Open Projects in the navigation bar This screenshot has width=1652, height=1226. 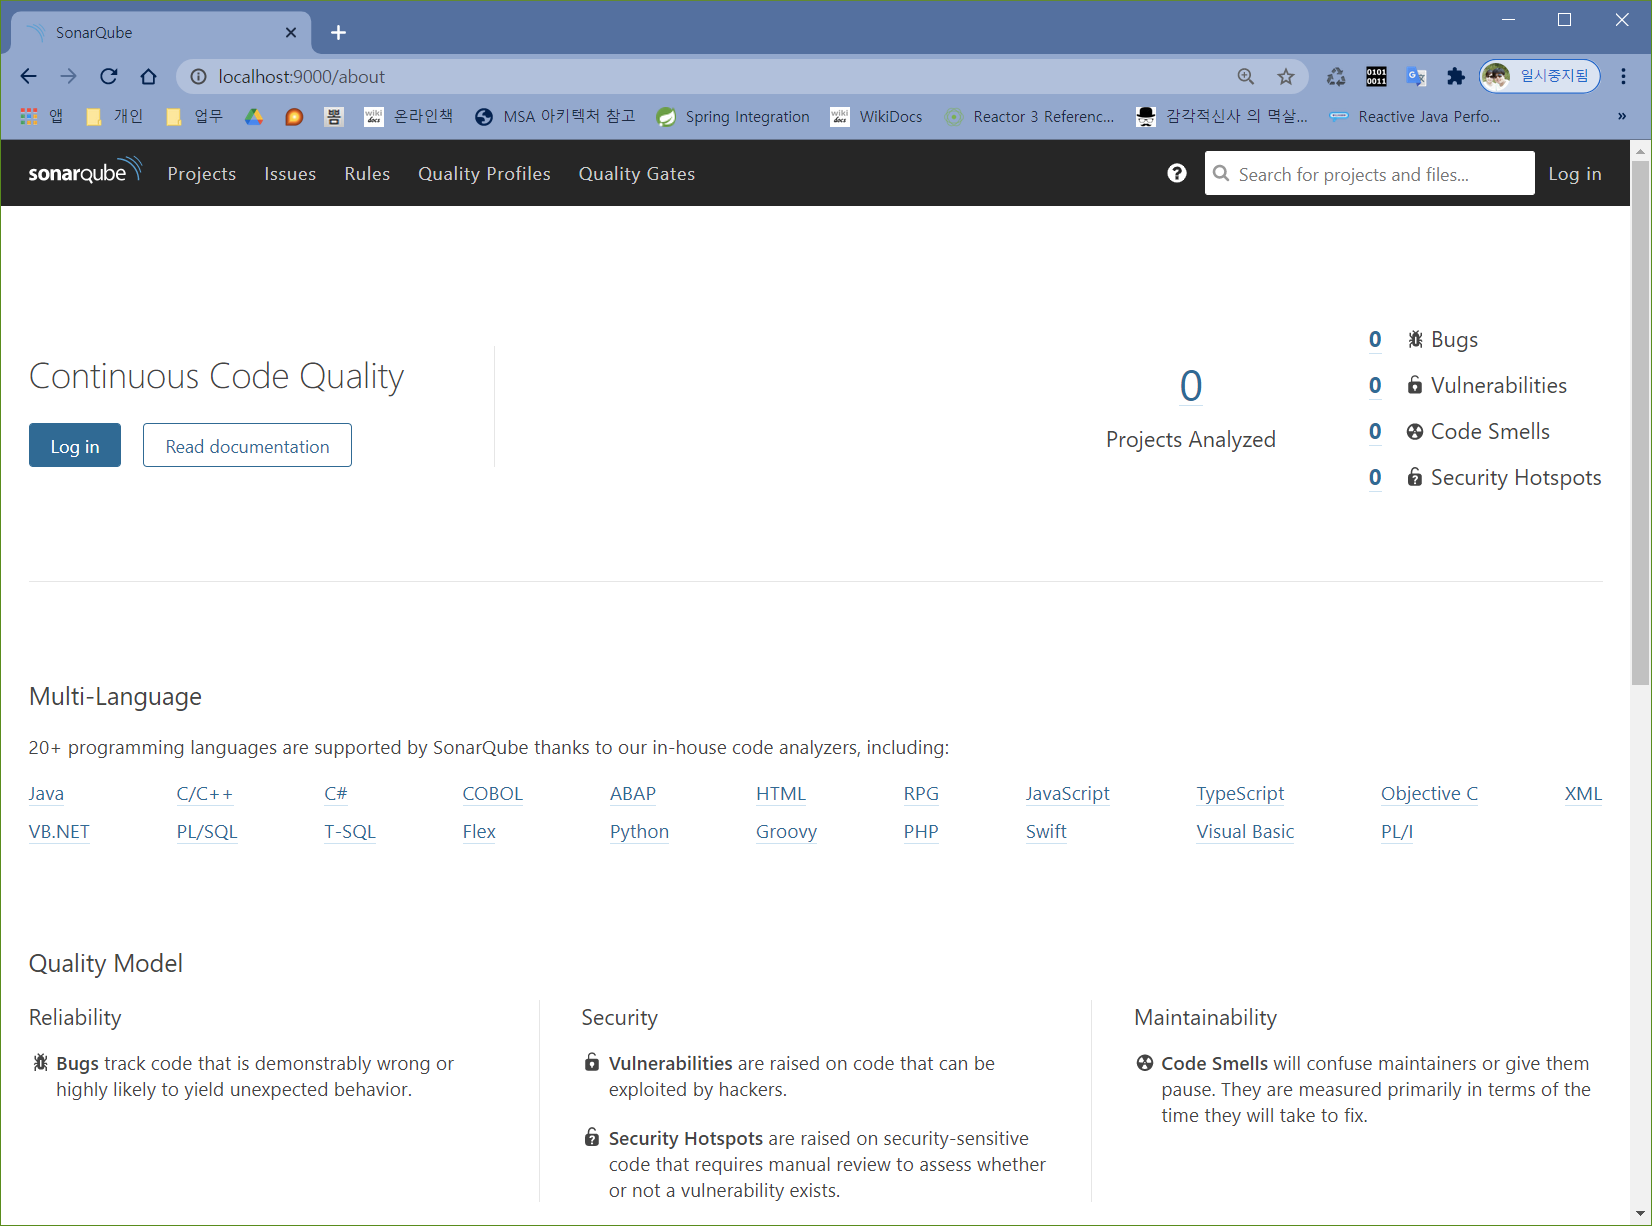click(202, 174)
